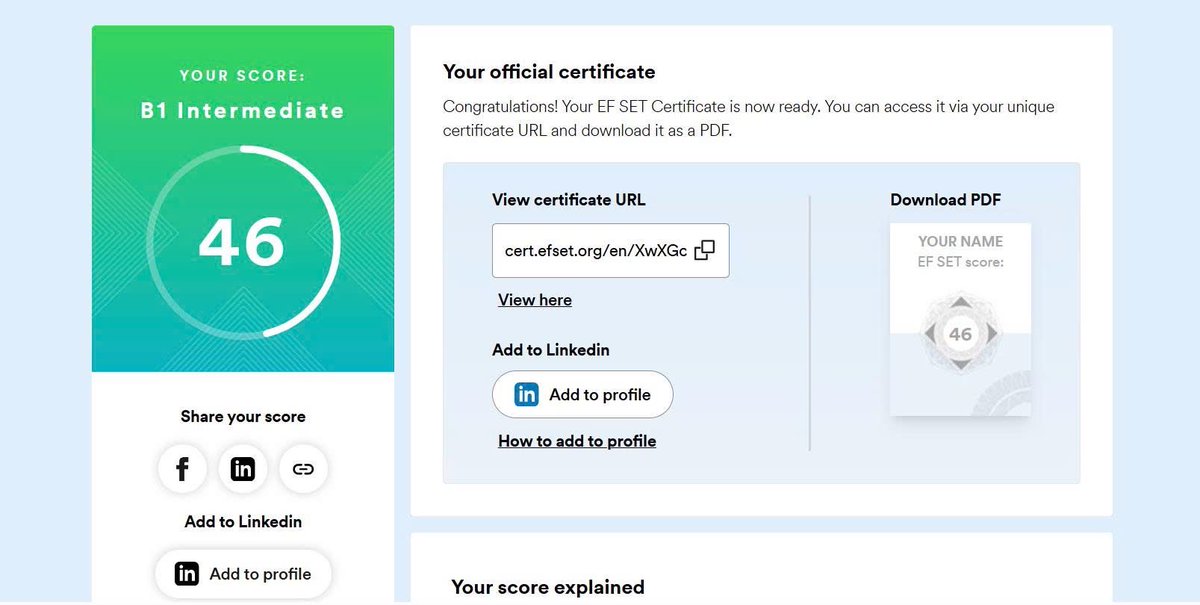Click 'Share your score' heading
The height and width of the screenshot is (605, 1200).
click(x=243, y=417)
